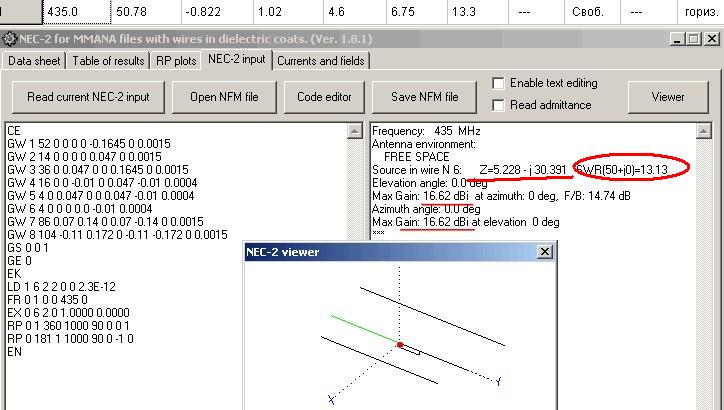Image resolution: width=724 pixels, height=410 pixels.
Task: Select the 6.75 table cell
Action: pyautogui.click(x=416, y=12)
